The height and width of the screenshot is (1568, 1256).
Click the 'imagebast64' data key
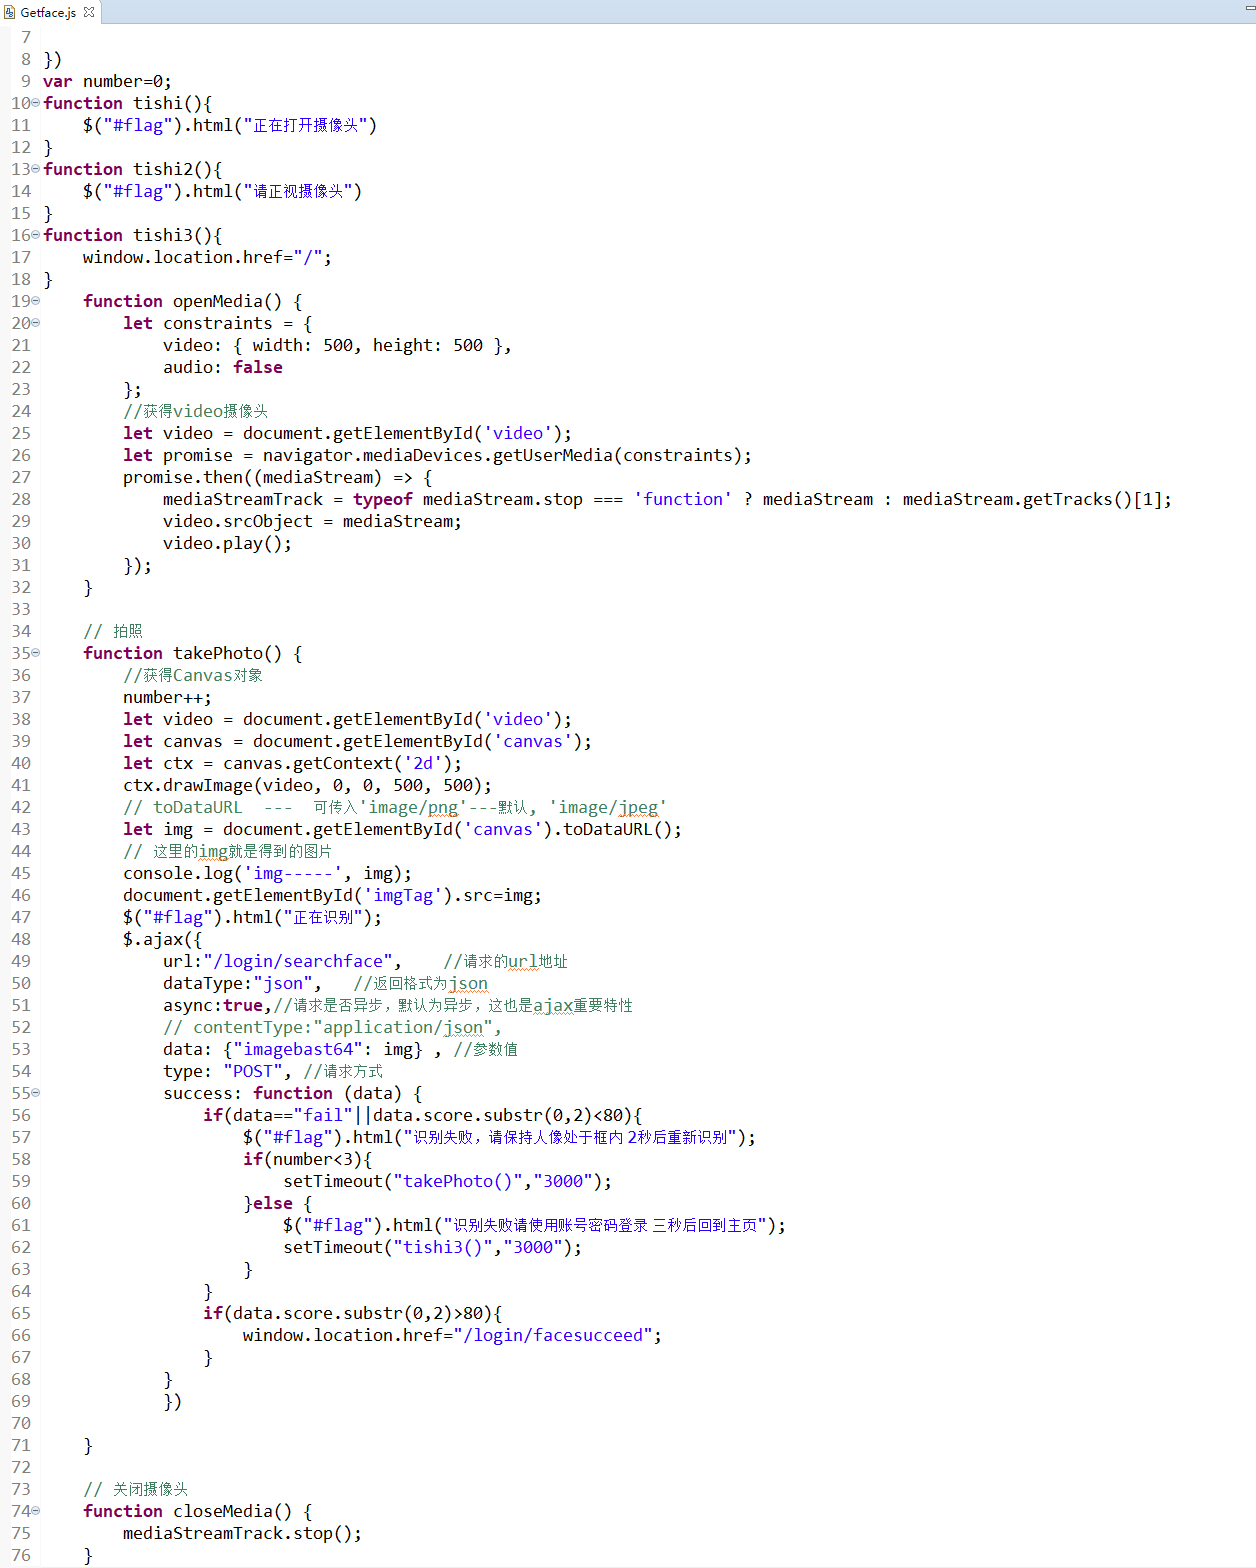pos(297,1049)
